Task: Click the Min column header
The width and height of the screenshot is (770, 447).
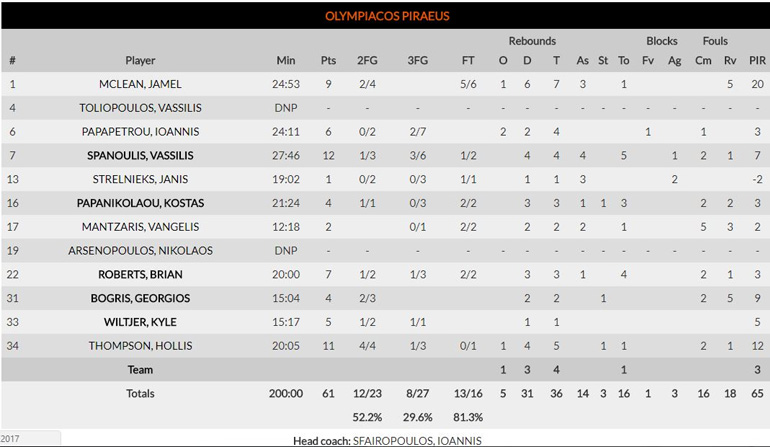Action: (286, 61)
